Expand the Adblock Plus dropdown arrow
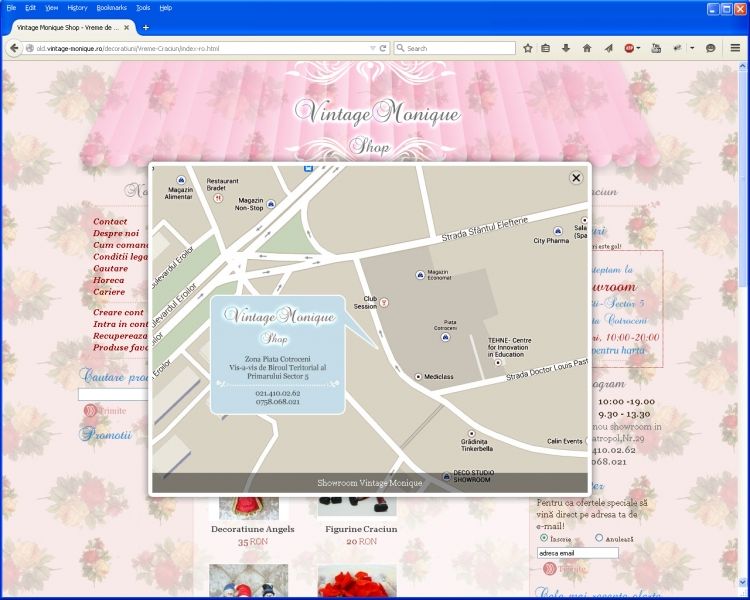Viewport: 750px width, 600px height. click(x=639, y=48)
